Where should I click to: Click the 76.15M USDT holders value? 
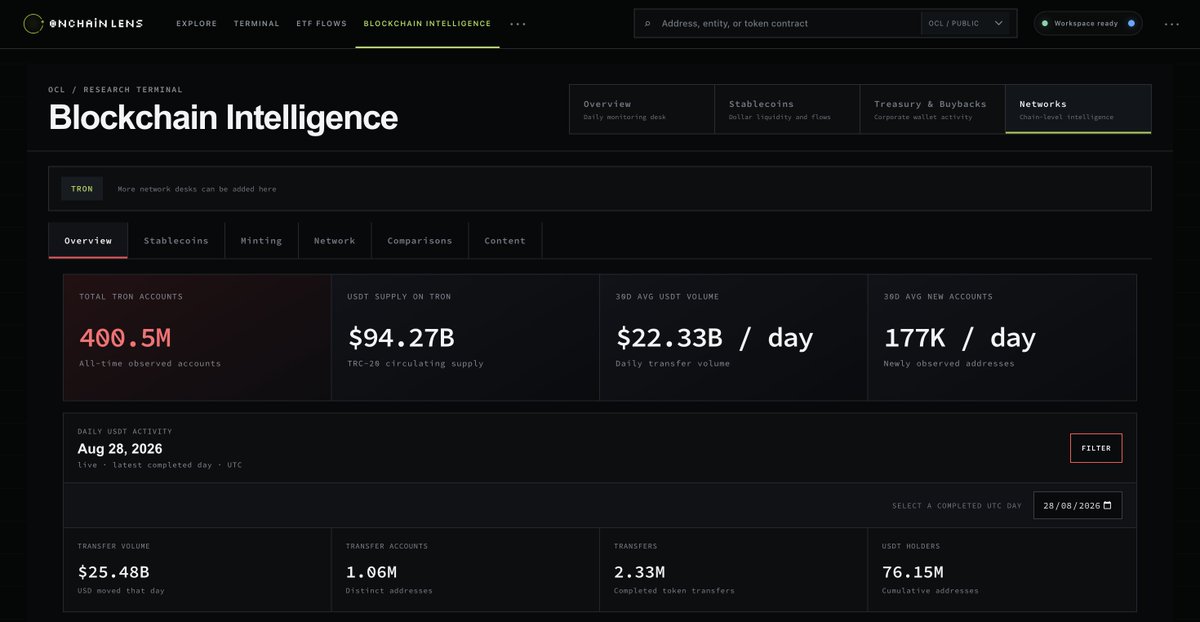click(x=912, y=572)
